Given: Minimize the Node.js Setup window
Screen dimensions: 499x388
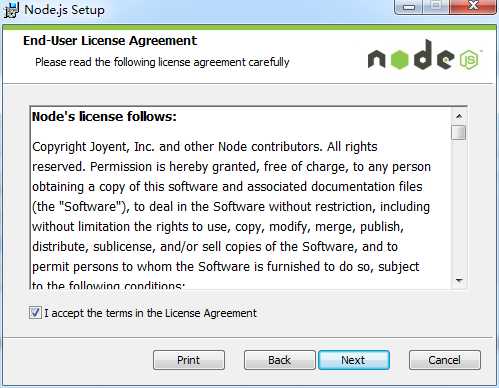Looking at the screenshot, I should coord(409,7).
